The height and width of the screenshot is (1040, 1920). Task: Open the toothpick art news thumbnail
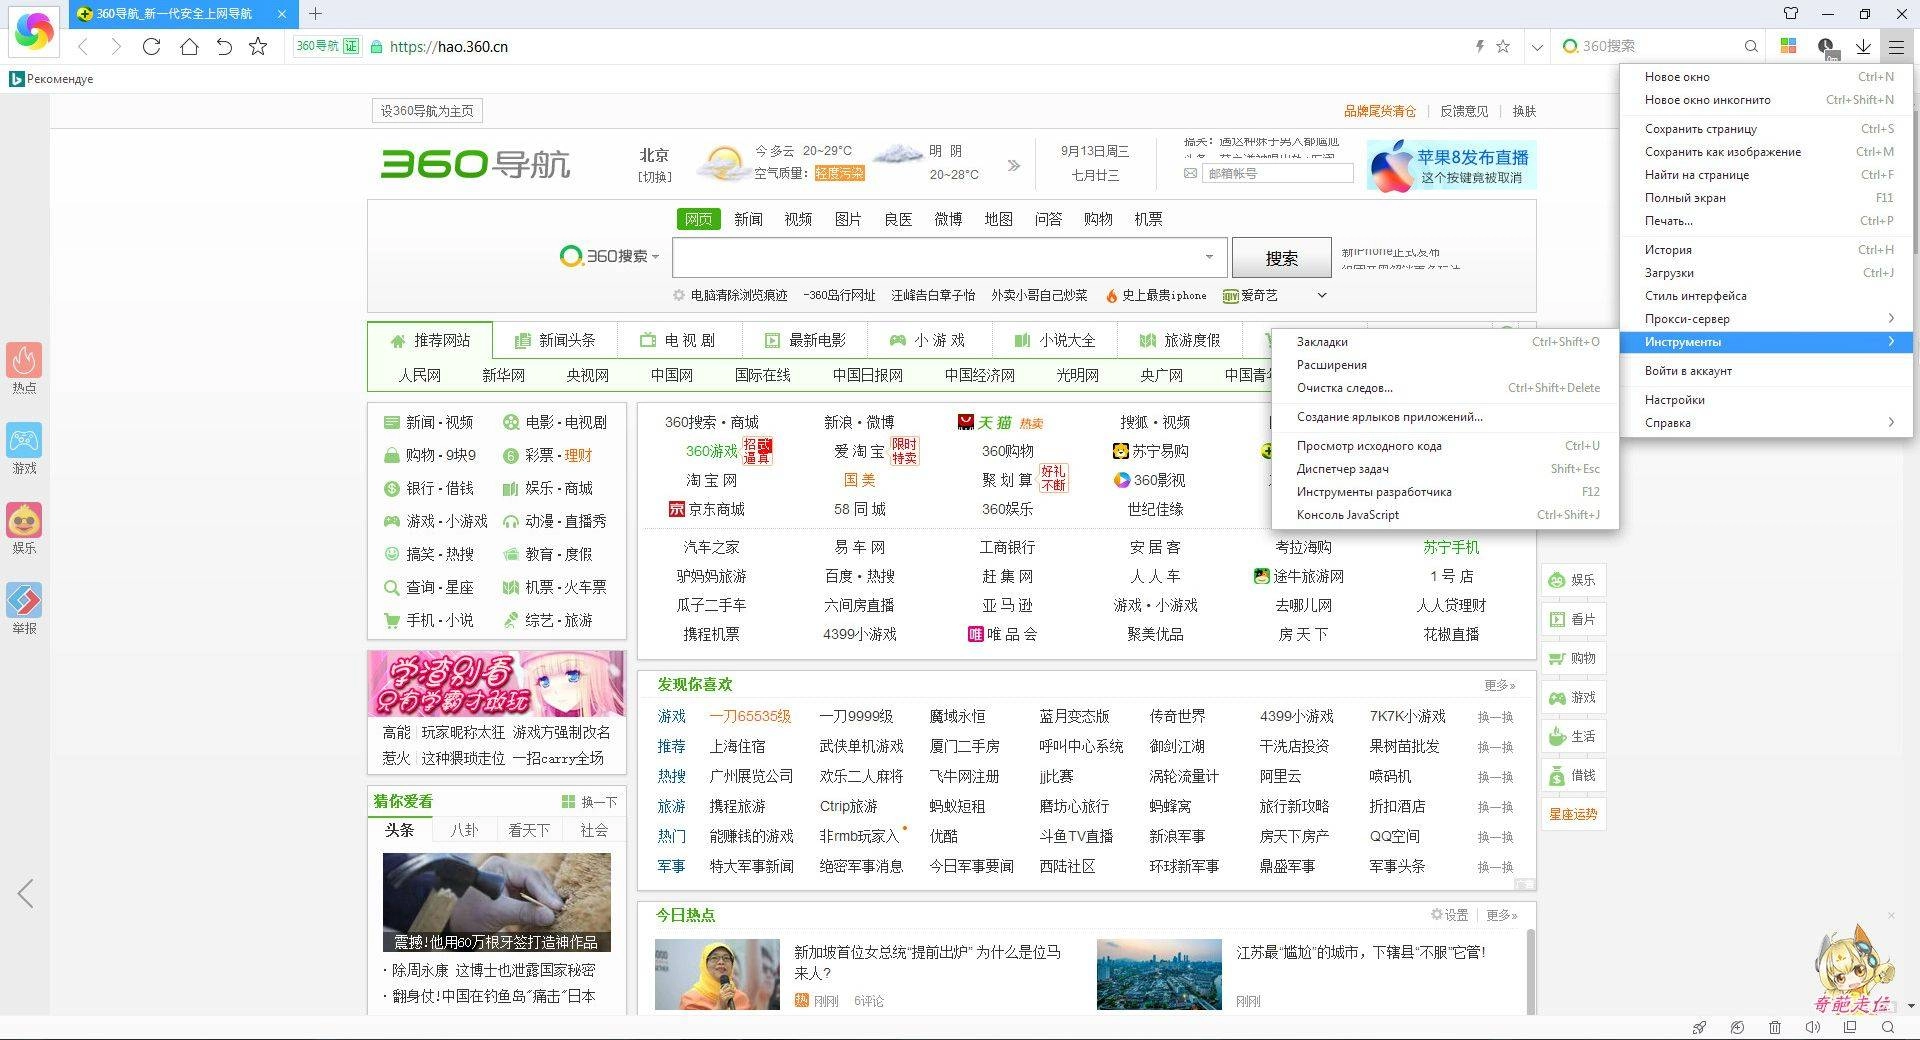pos(496,902)
